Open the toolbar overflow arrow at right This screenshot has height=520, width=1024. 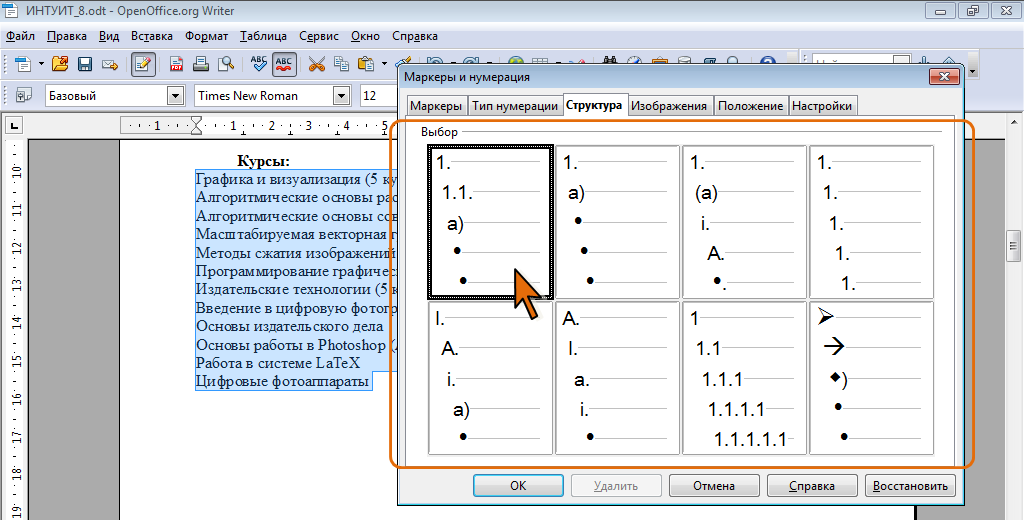[972, 71]
